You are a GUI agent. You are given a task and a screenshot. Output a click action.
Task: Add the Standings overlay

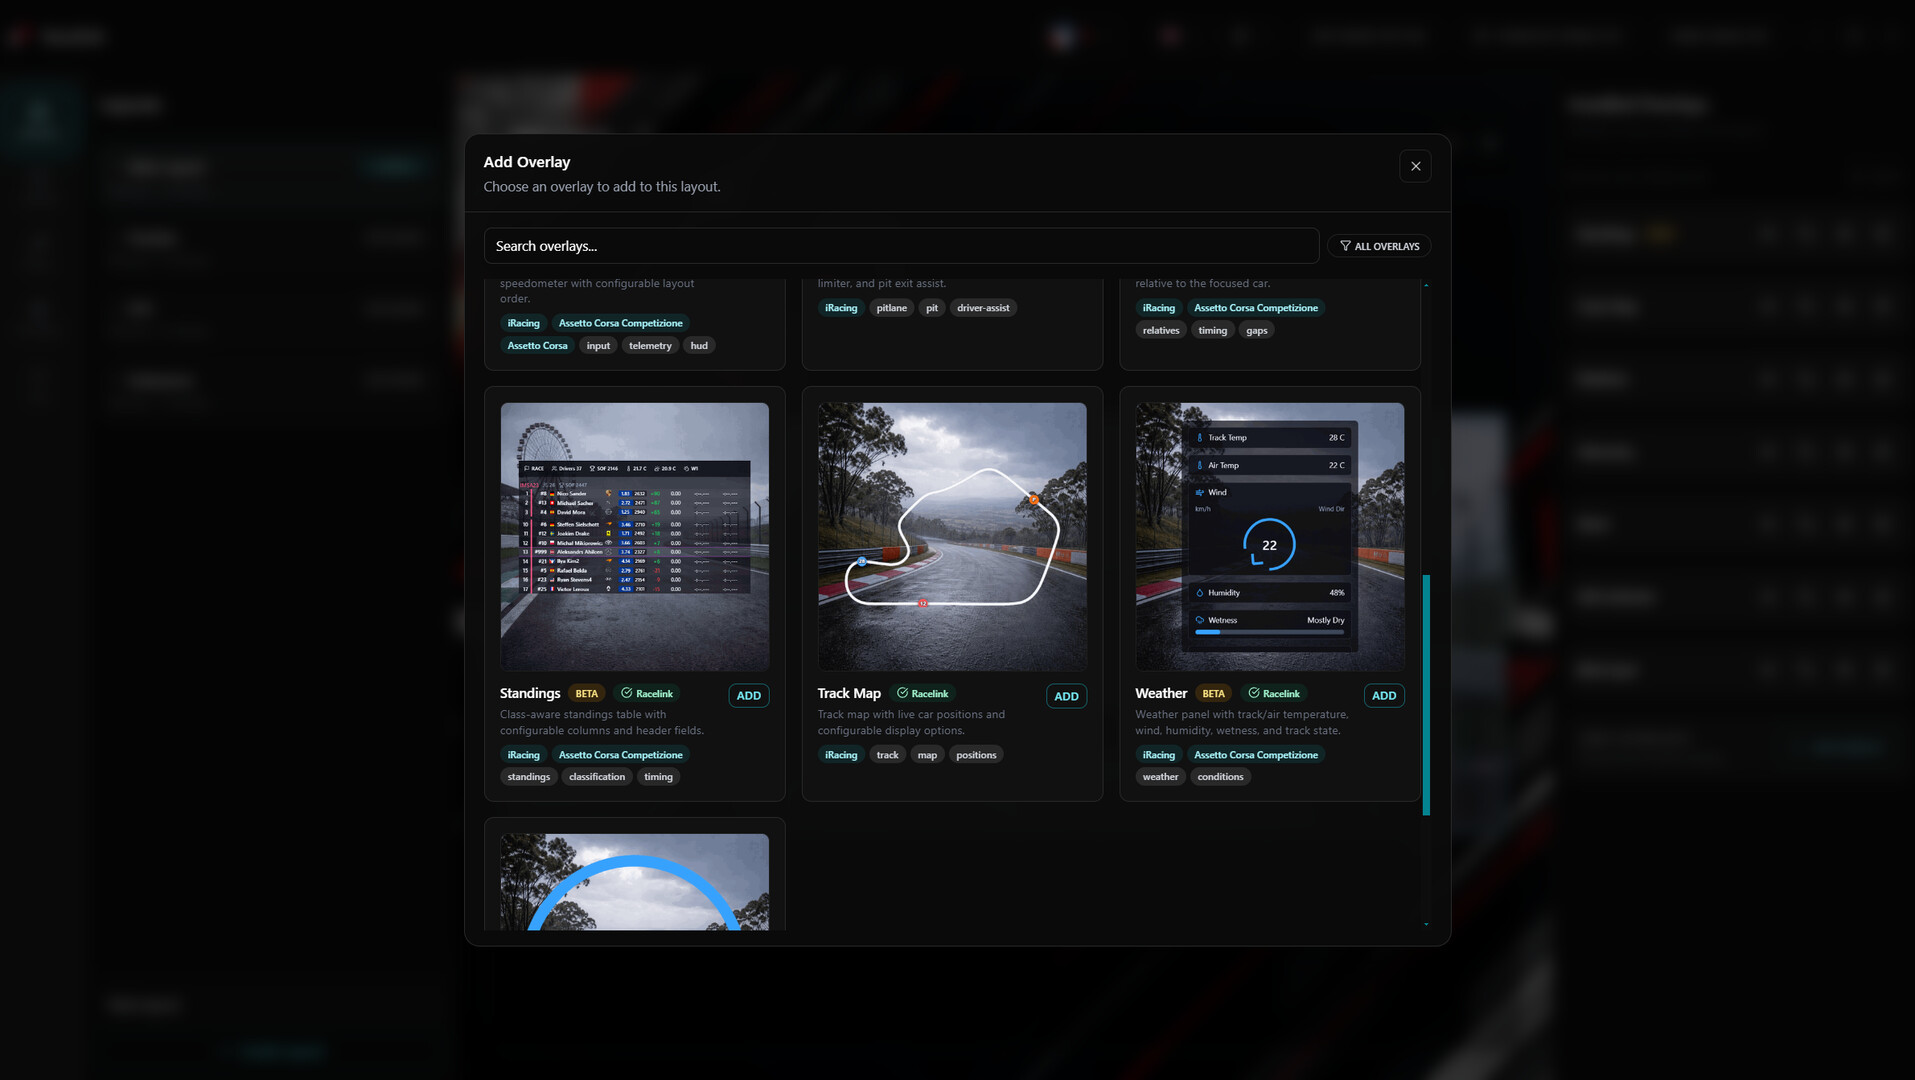748,696
